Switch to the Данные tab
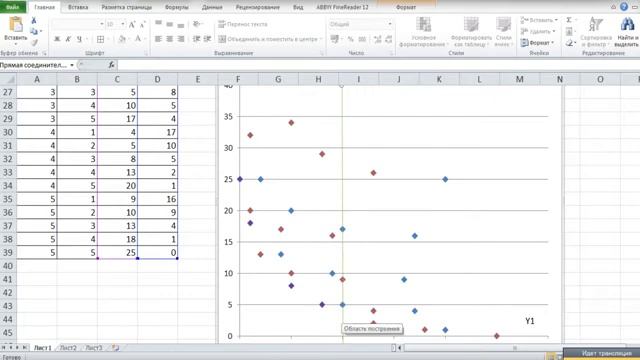 [x=212, y=7]
